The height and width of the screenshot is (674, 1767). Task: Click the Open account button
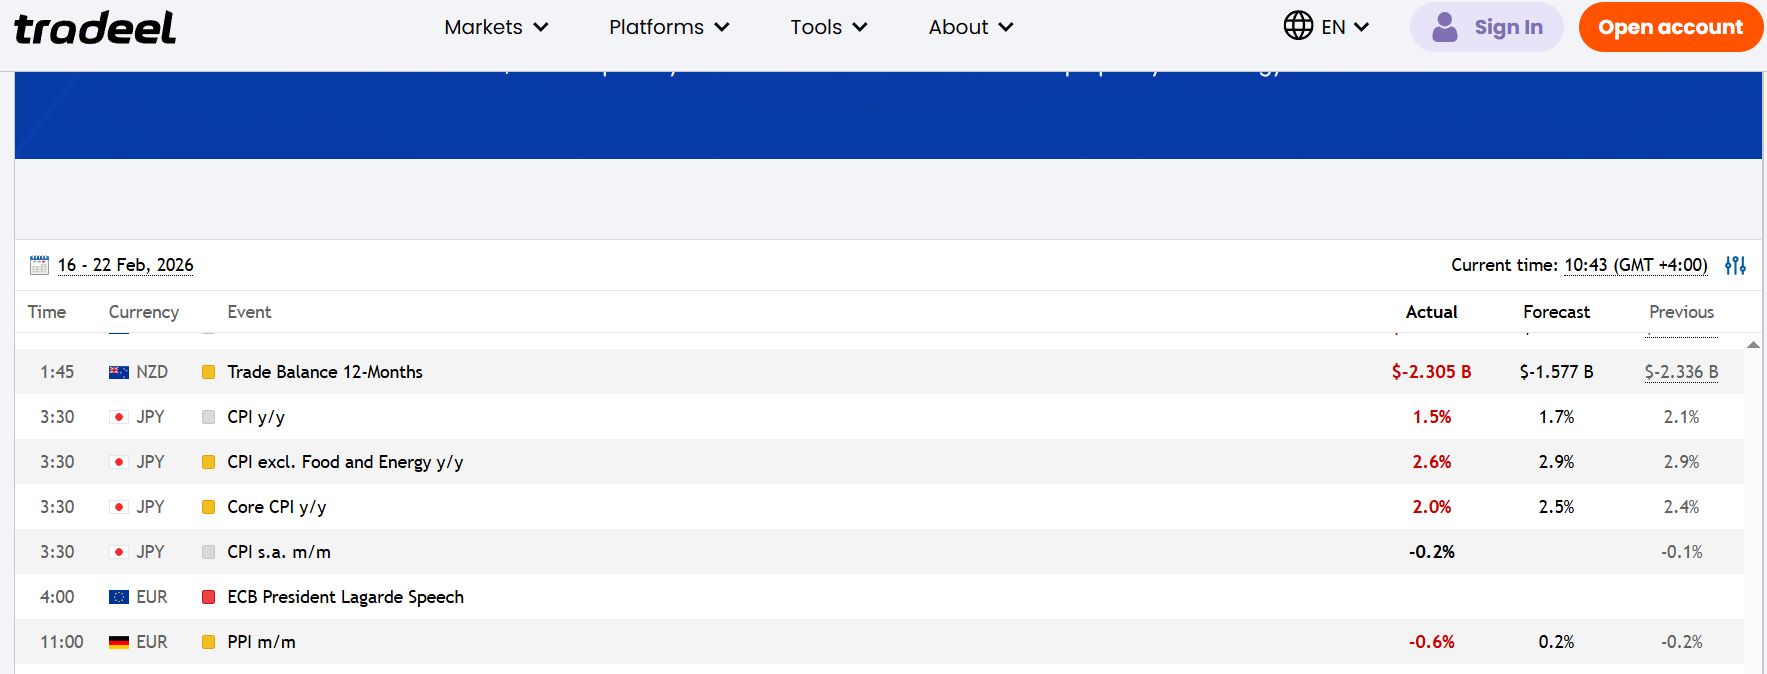pos(1670,27)
